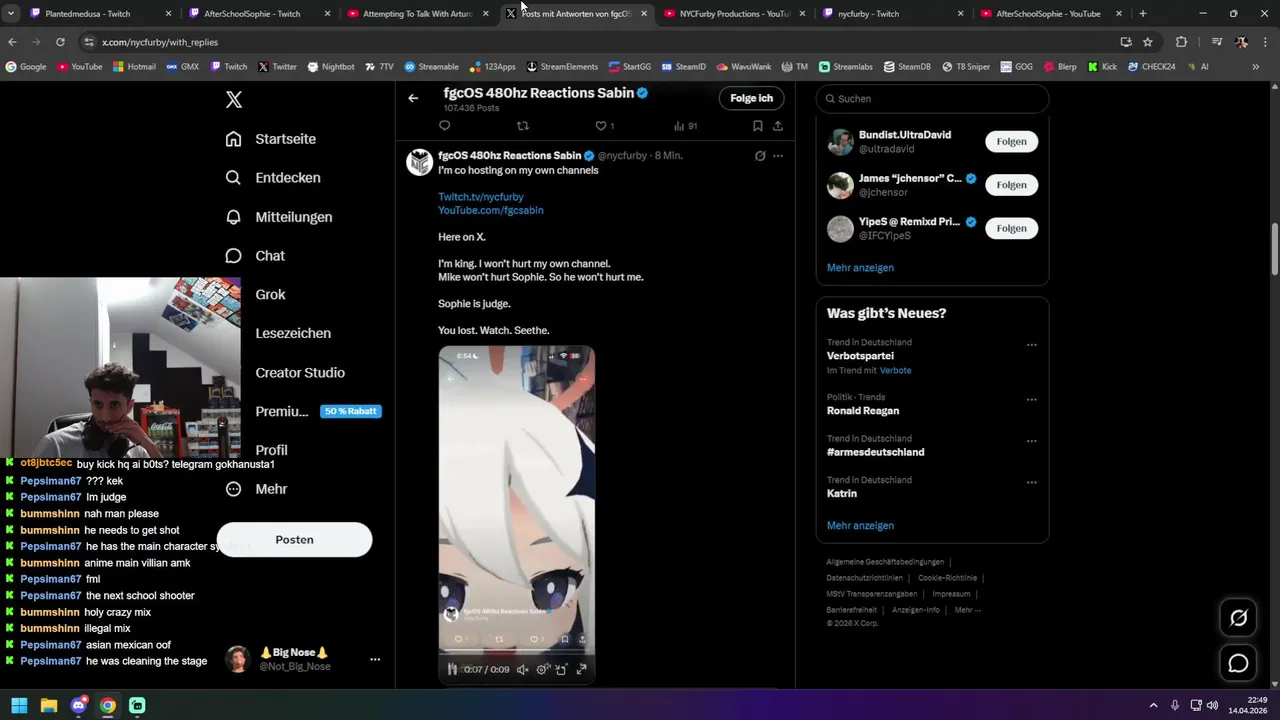Pause the embedded video
The height and width of the screenshot is (720, 1280).
coord(452,669)
